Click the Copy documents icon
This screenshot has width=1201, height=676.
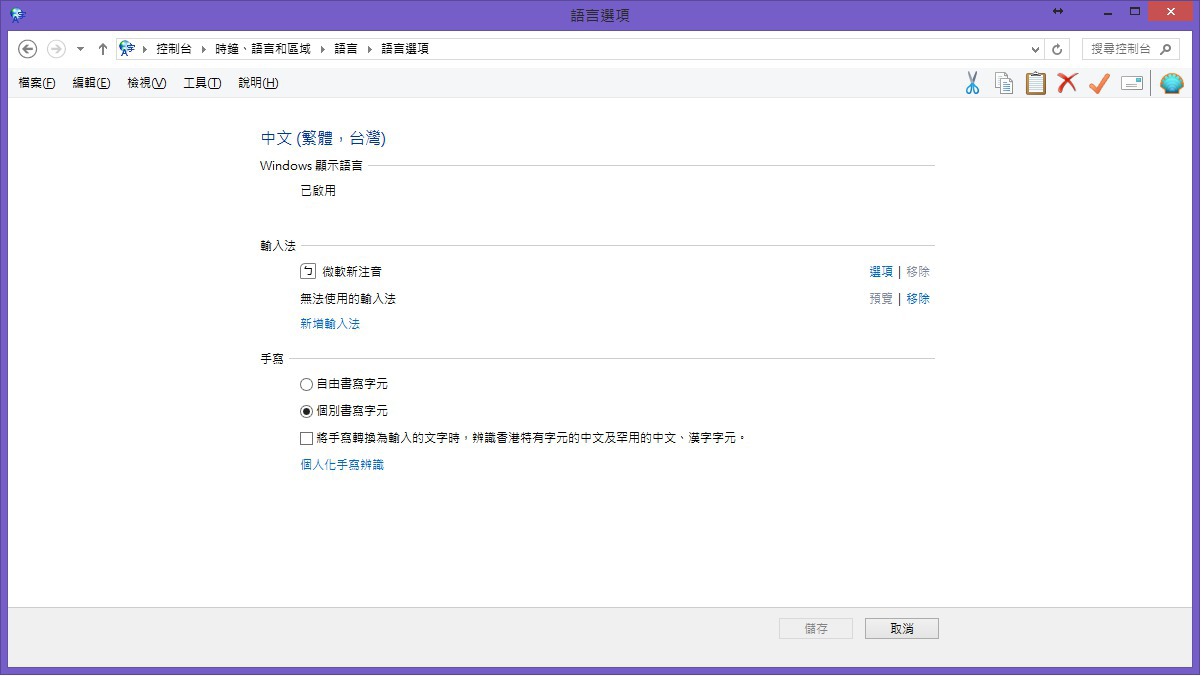(1004, 83)
